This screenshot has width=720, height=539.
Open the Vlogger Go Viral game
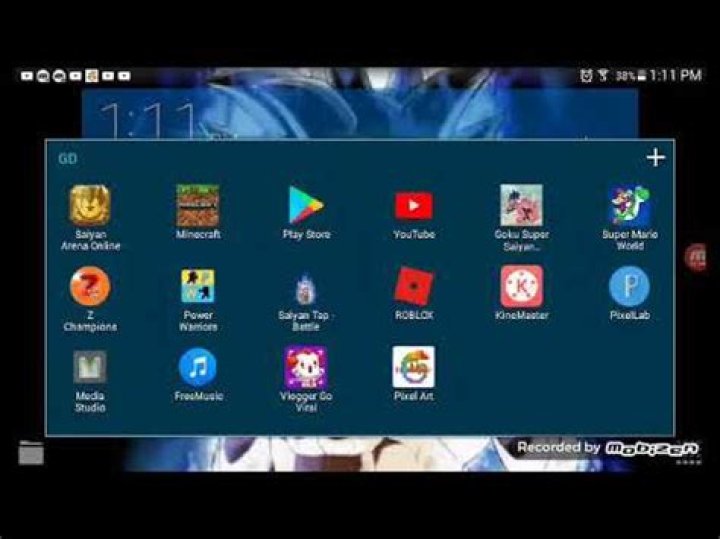click(x=306, y=368)
